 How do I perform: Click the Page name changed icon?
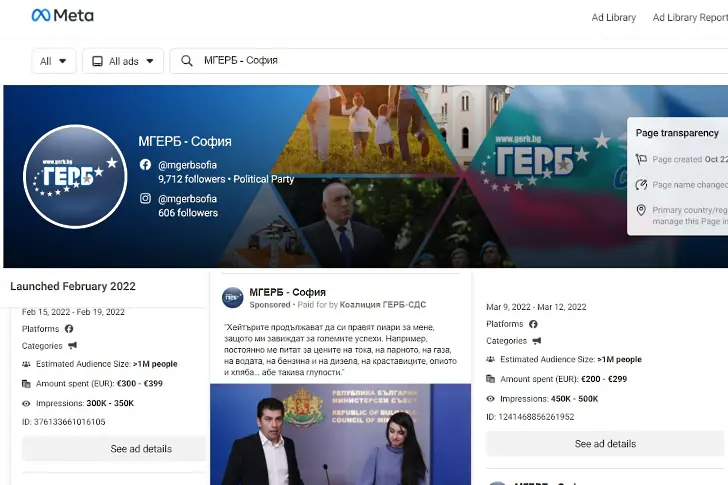point(641,185)
